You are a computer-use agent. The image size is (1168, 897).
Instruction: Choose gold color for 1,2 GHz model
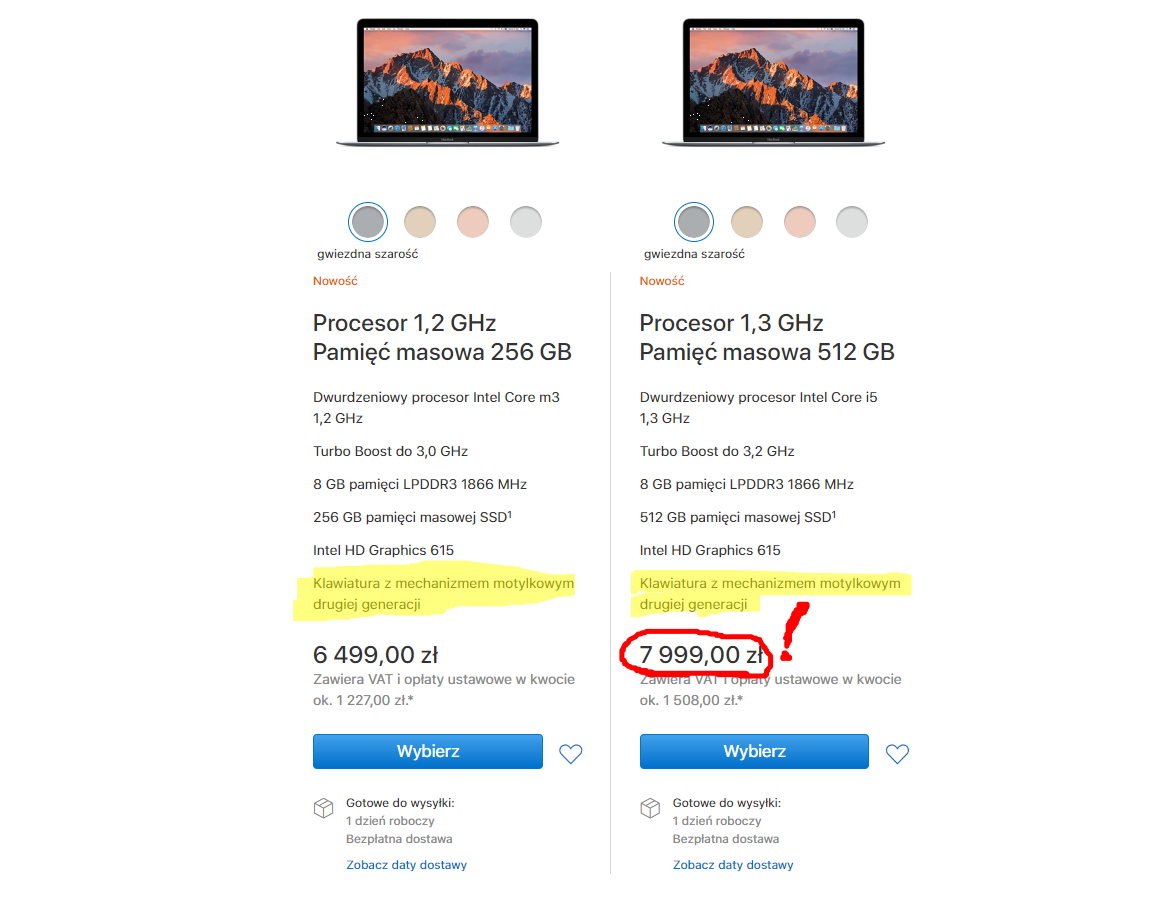420,222
